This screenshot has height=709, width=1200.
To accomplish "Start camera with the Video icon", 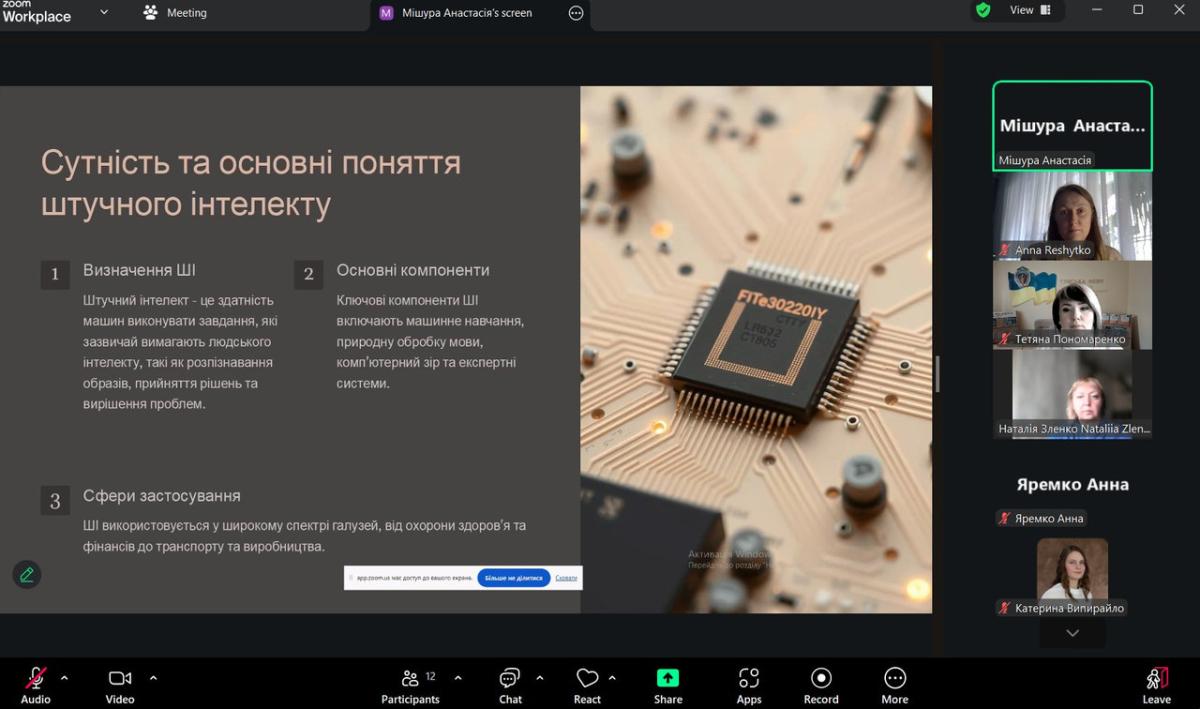I will point(120,678).
